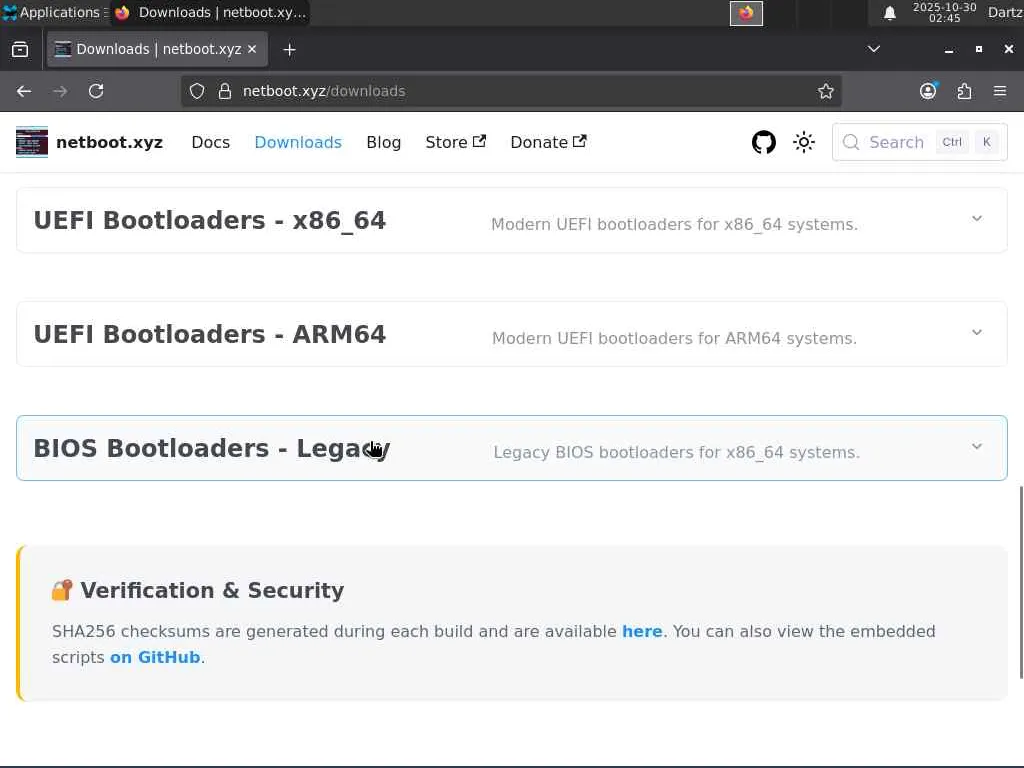
Task: Click the page vertical scrollbar
Action: point(1020,580)
